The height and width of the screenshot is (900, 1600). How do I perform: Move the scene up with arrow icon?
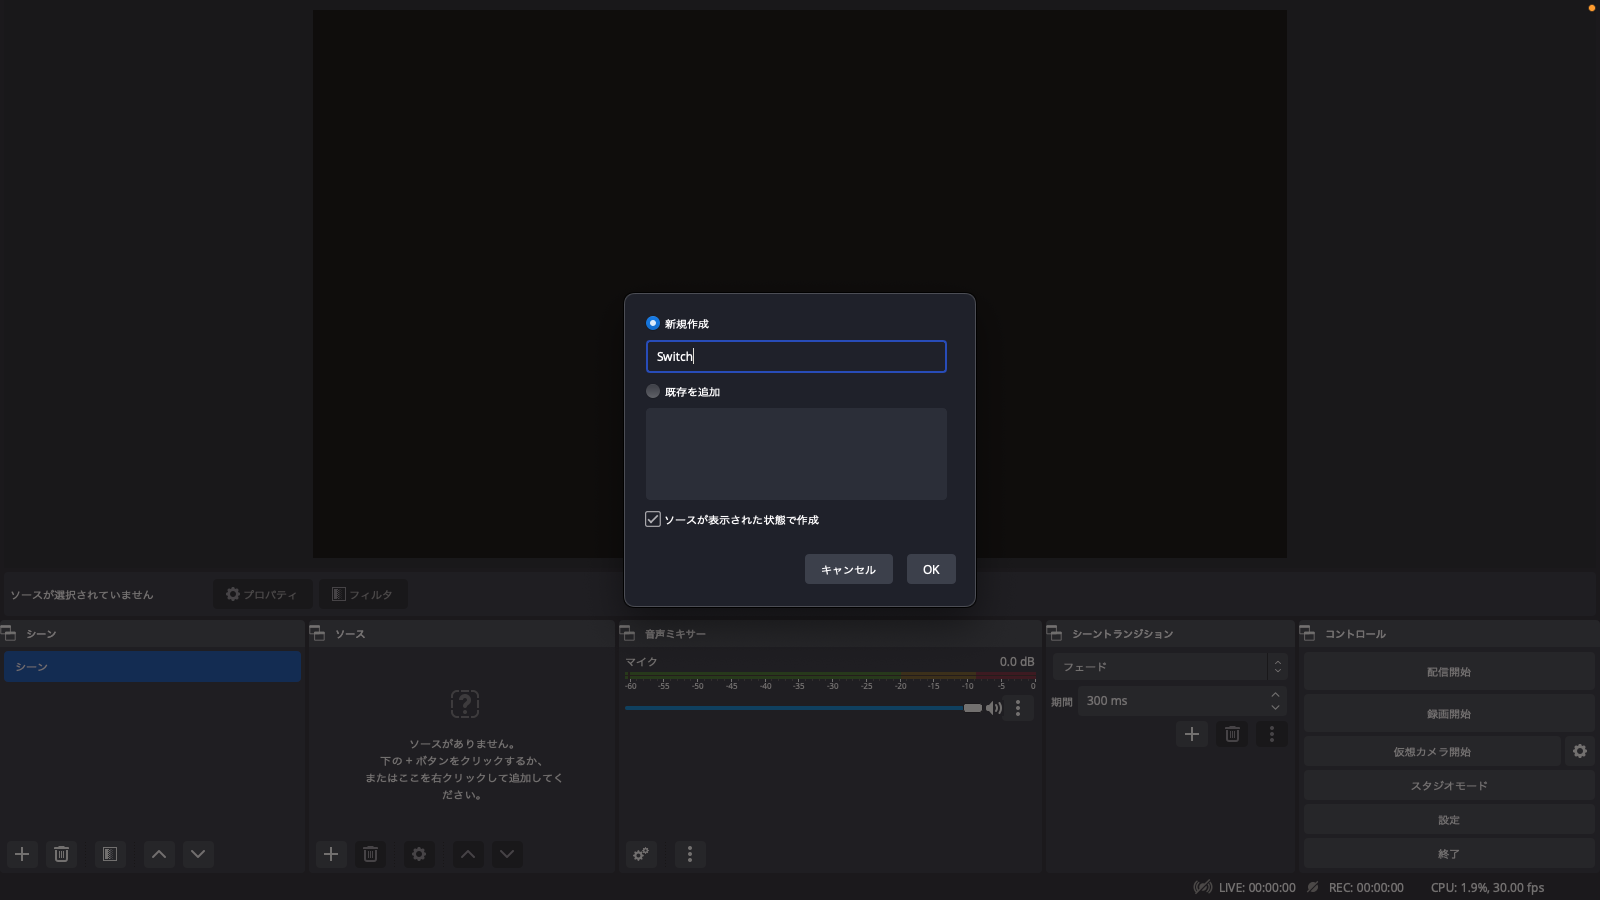(x=159, y=854)
